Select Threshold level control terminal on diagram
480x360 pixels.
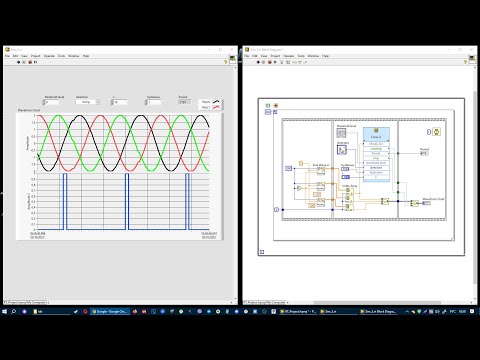(341, 133)
